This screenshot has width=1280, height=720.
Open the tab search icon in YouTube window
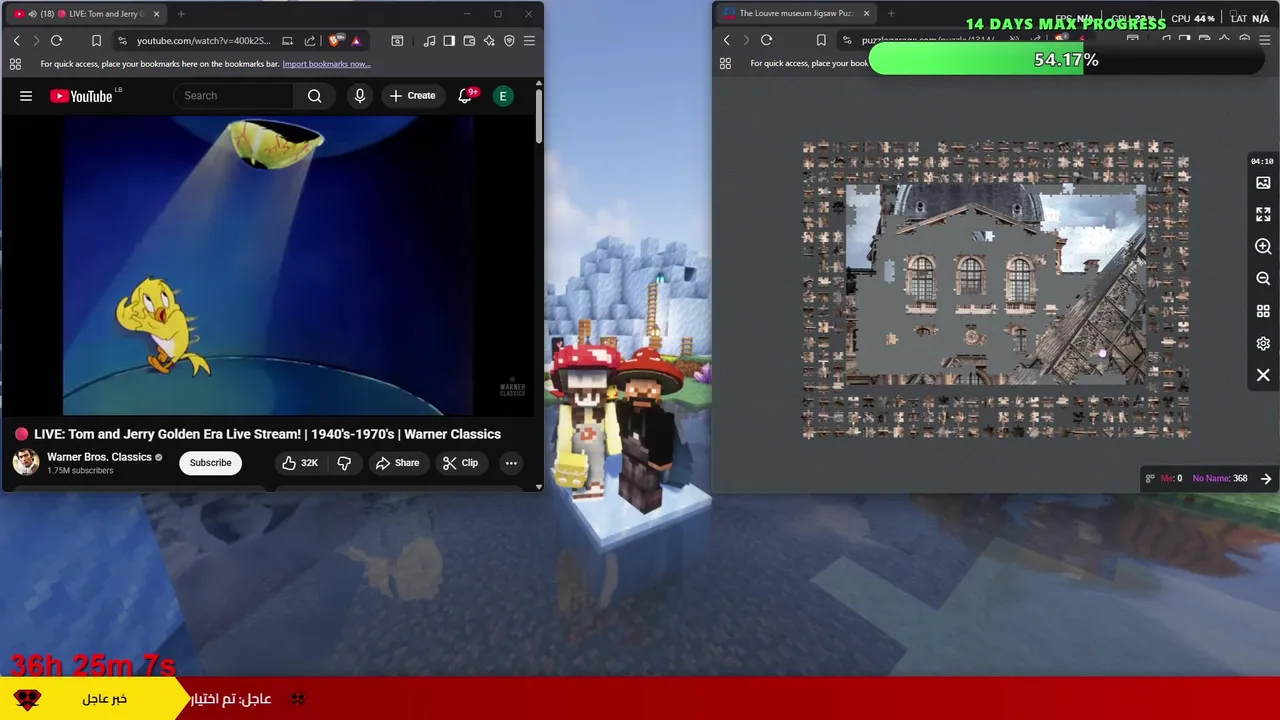tap(397, 41)
